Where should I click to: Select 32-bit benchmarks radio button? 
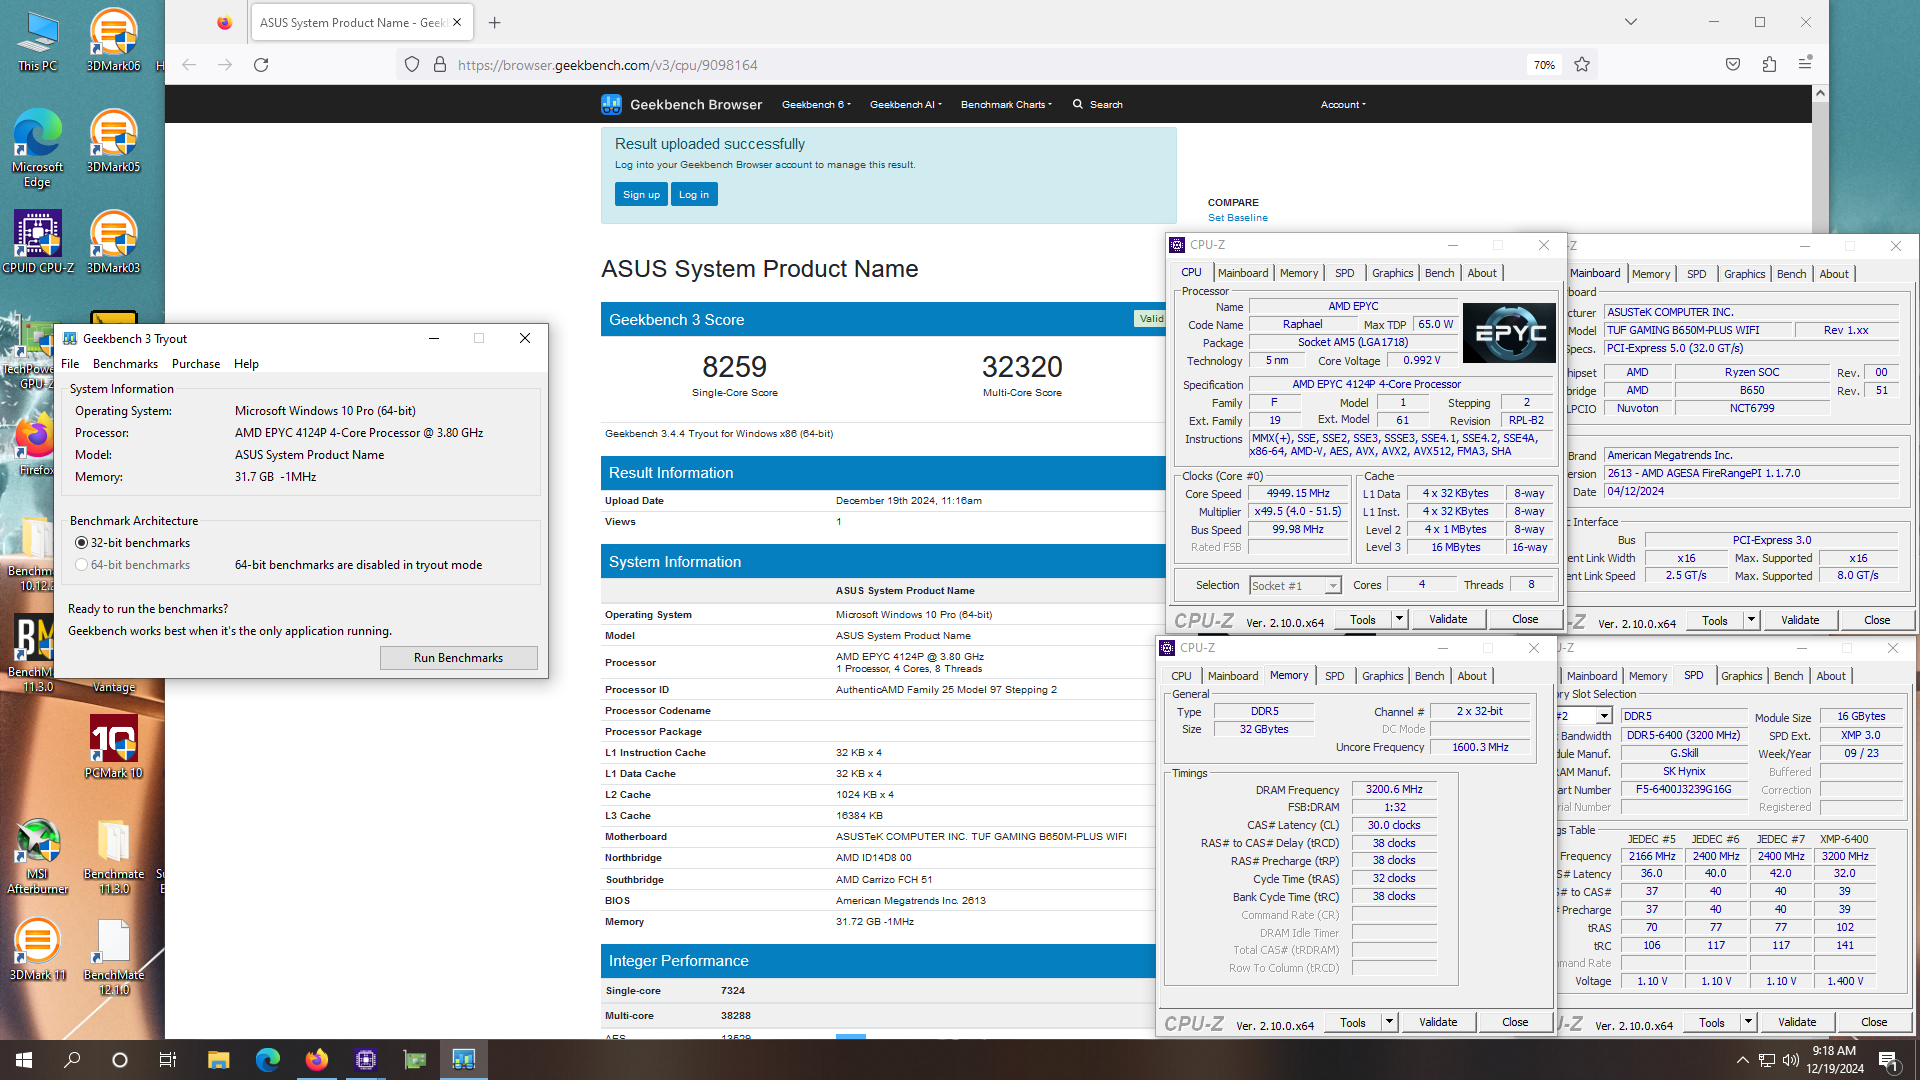tap(82, 543)
